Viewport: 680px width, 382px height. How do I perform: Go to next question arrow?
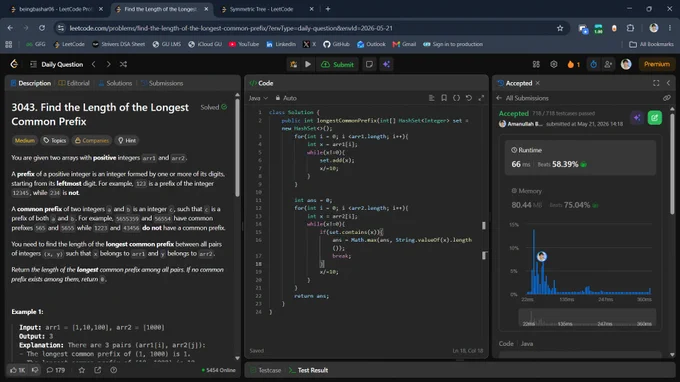tap(108, 64)
